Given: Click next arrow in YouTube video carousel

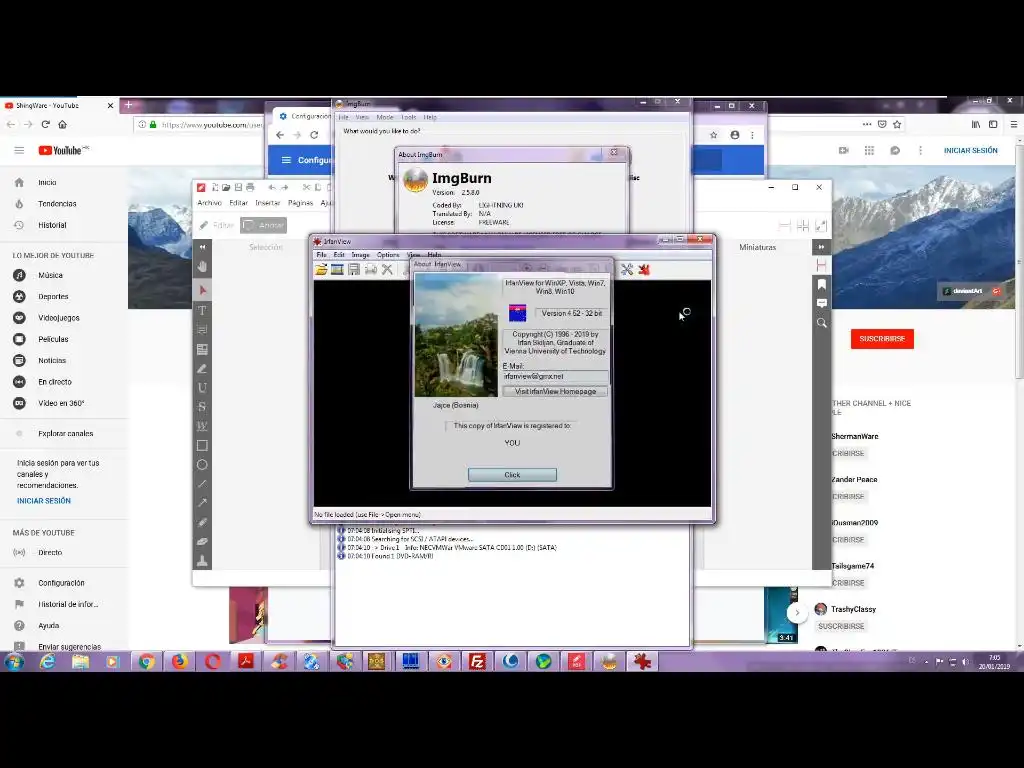Looking at the screenshot, I should pyautogui.click(x=797, y=613).
